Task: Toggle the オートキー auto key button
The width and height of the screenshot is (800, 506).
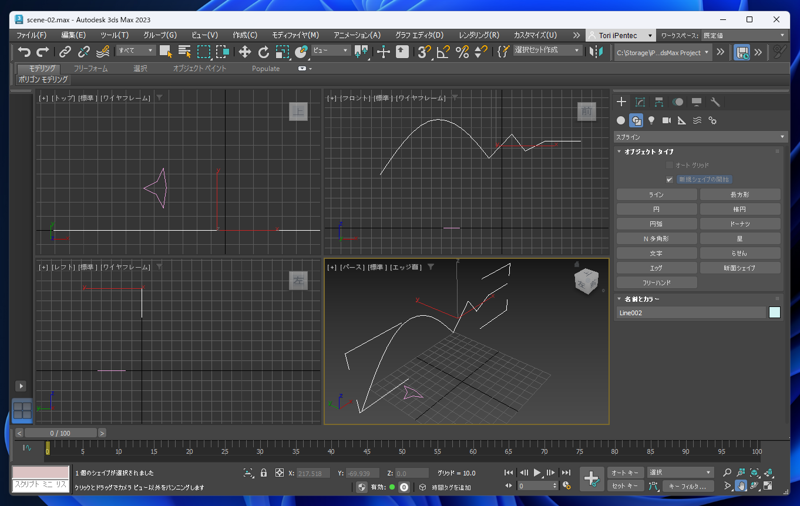Action: coord(625,472)
